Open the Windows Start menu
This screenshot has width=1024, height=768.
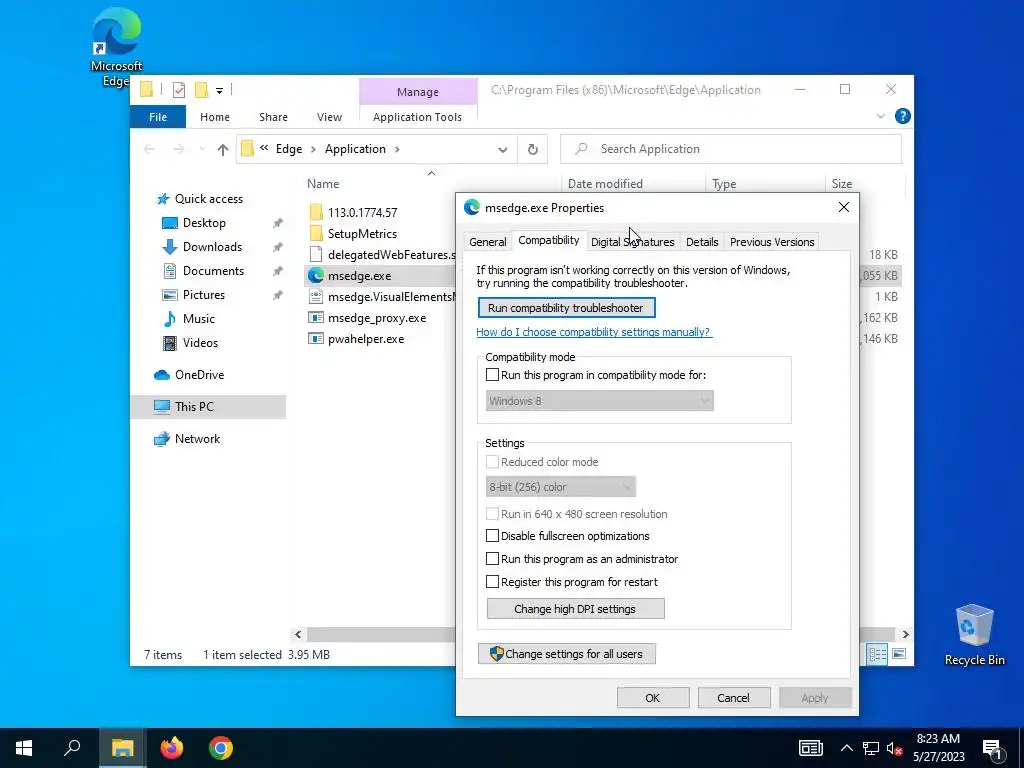[24, 748]
